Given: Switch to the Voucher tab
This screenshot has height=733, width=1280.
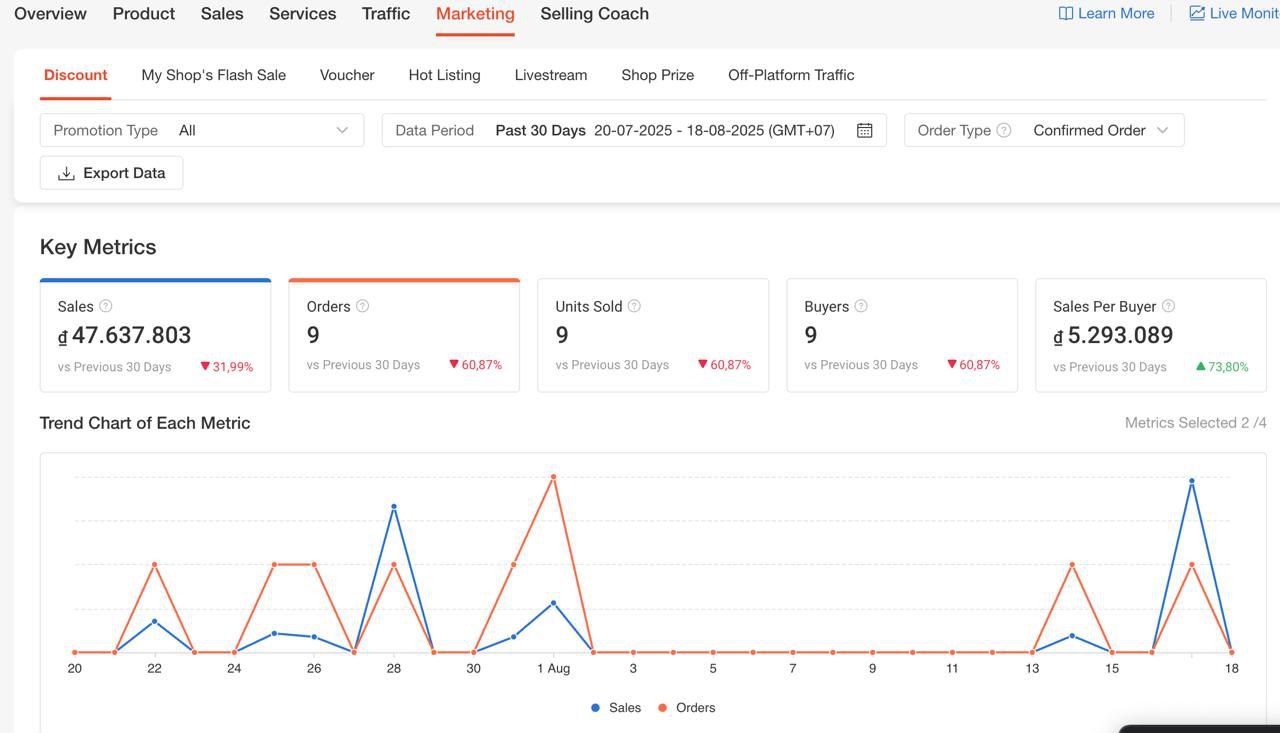Looking at the screenshot, I should click(x=347, y=75).
